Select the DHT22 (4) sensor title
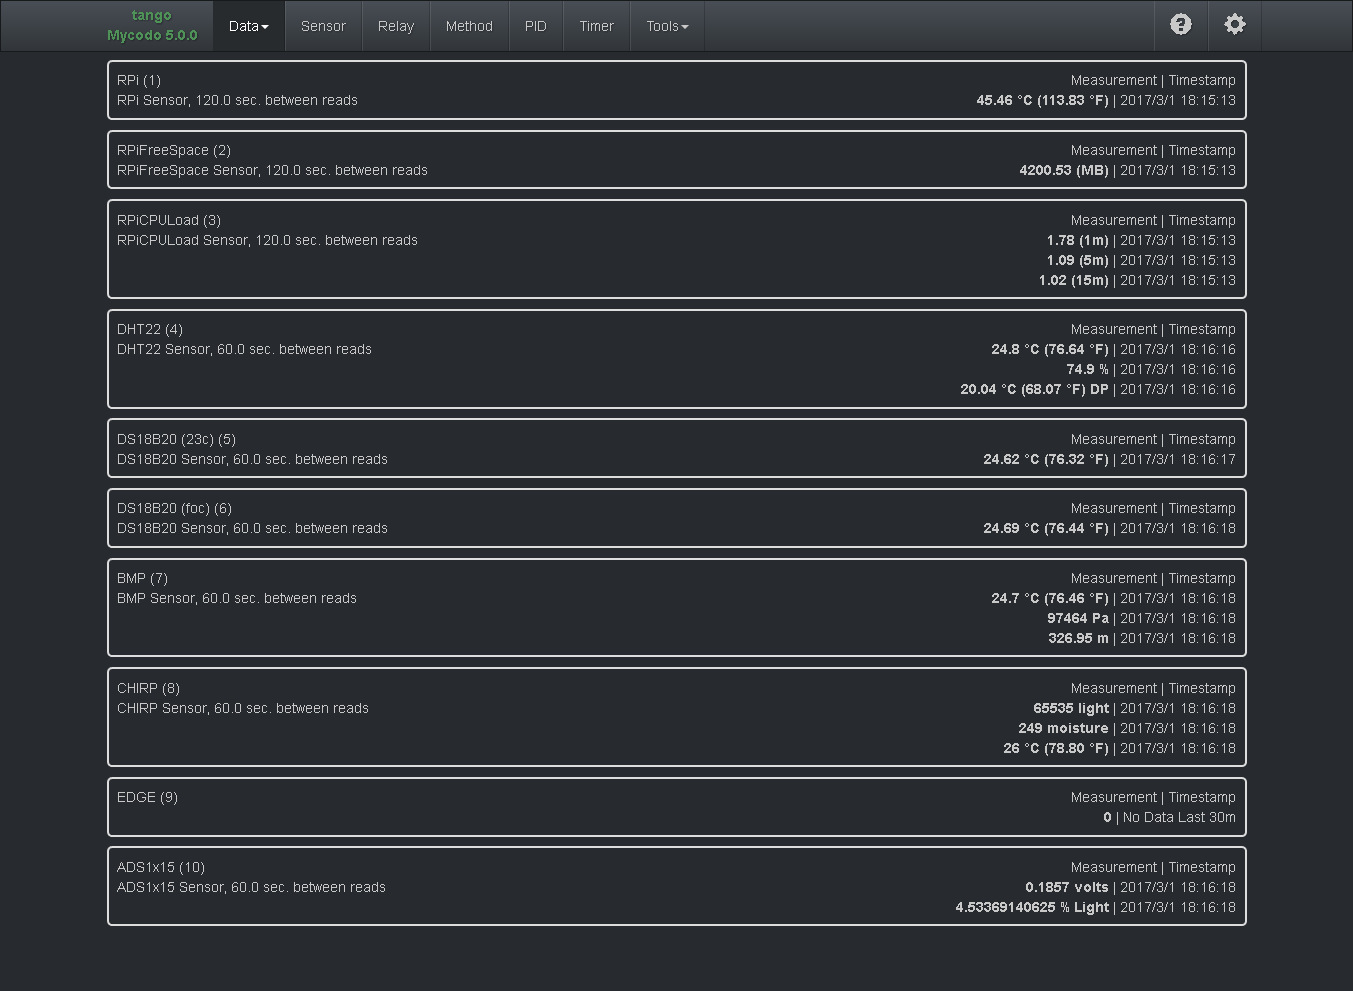Screen dimensions: 1353x991 pos(150,329)
